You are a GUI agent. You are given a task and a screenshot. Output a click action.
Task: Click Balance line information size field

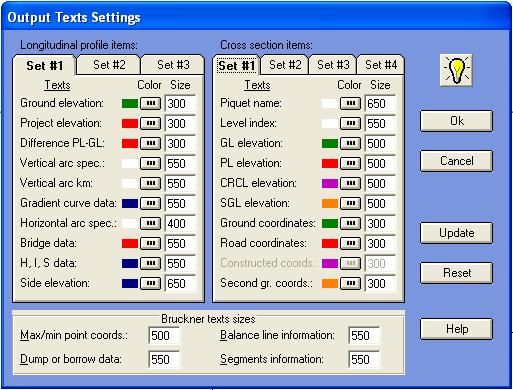pyautogui.click(x=364, y=336)
